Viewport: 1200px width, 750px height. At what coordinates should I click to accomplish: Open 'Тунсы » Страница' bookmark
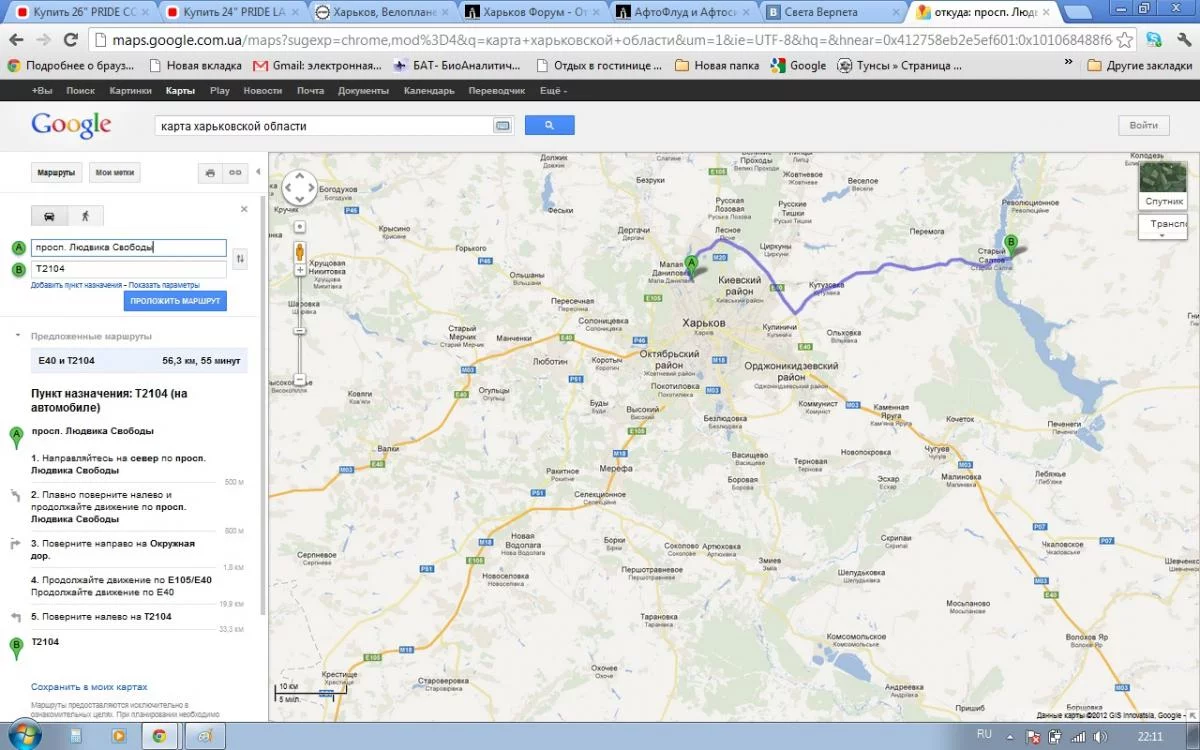(900, 65)
